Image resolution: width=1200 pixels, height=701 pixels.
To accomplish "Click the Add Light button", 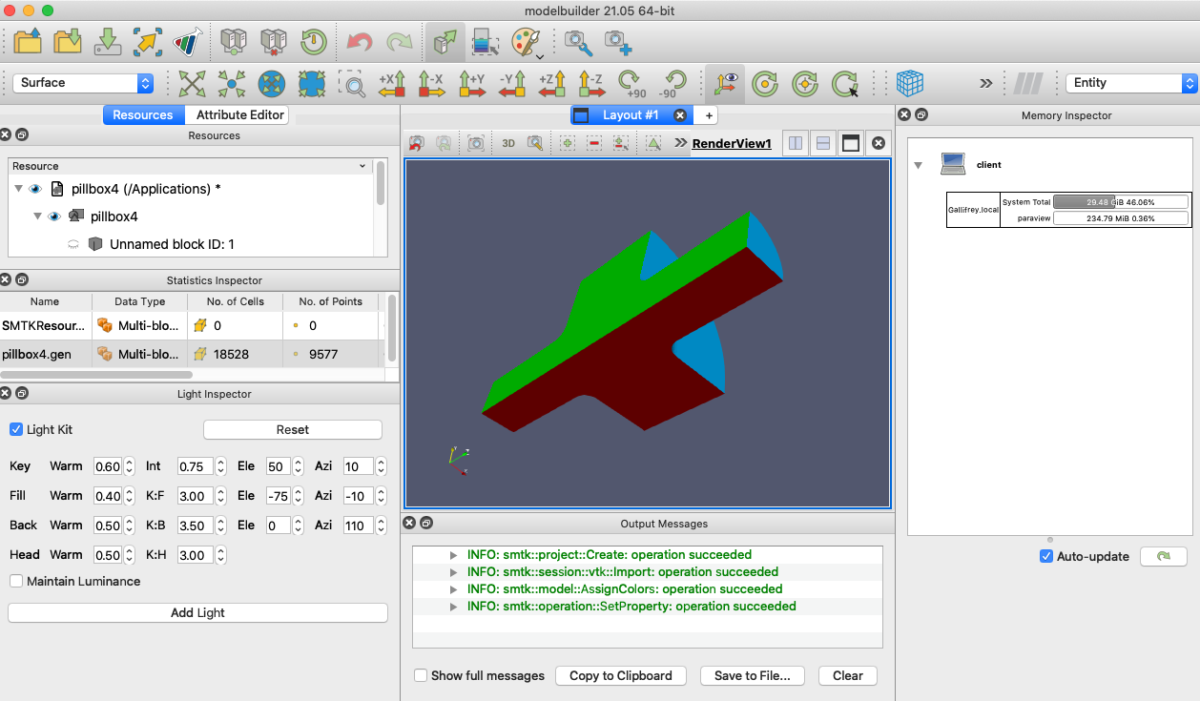I will coord(198,613).
